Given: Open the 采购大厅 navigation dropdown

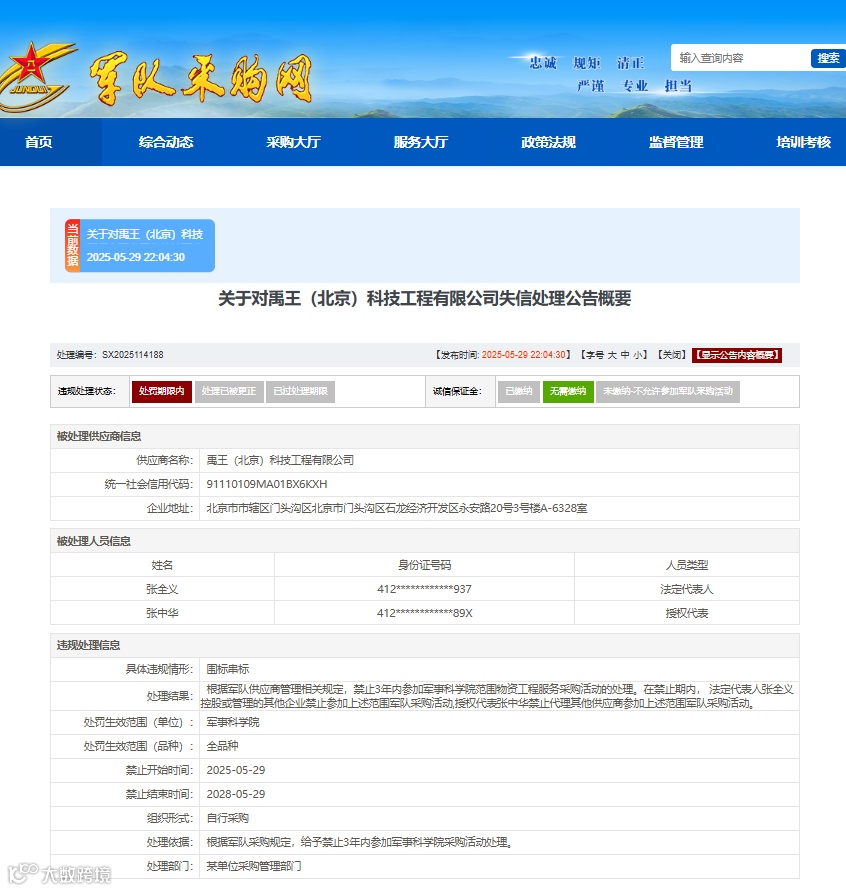Looking at the screenshot, I should [x=293, y=142].
